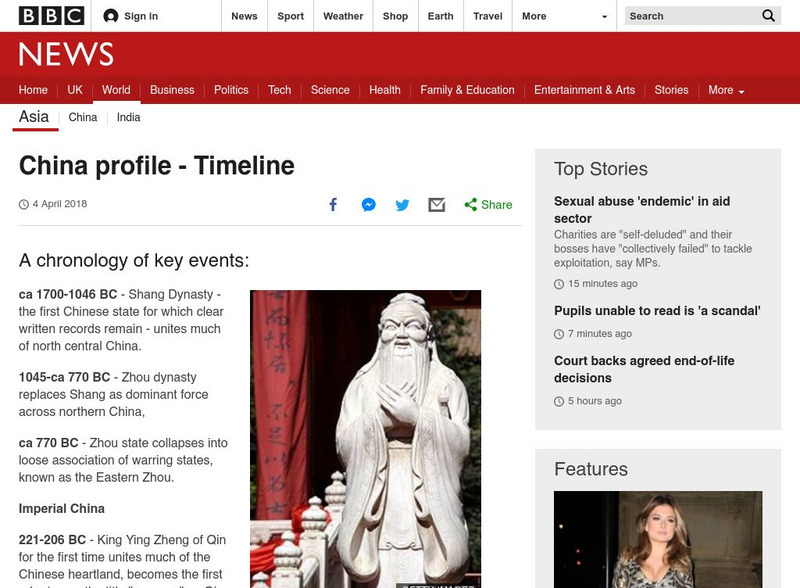Select the Asia sub-section
This screenshot has height=588, width=800.
(x=34, y=117)
